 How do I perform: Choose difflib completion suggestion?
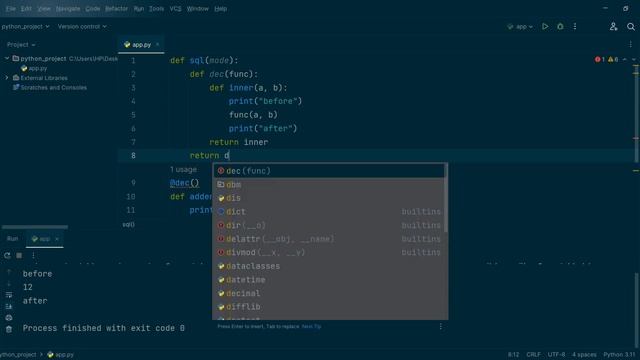[329, 307]
